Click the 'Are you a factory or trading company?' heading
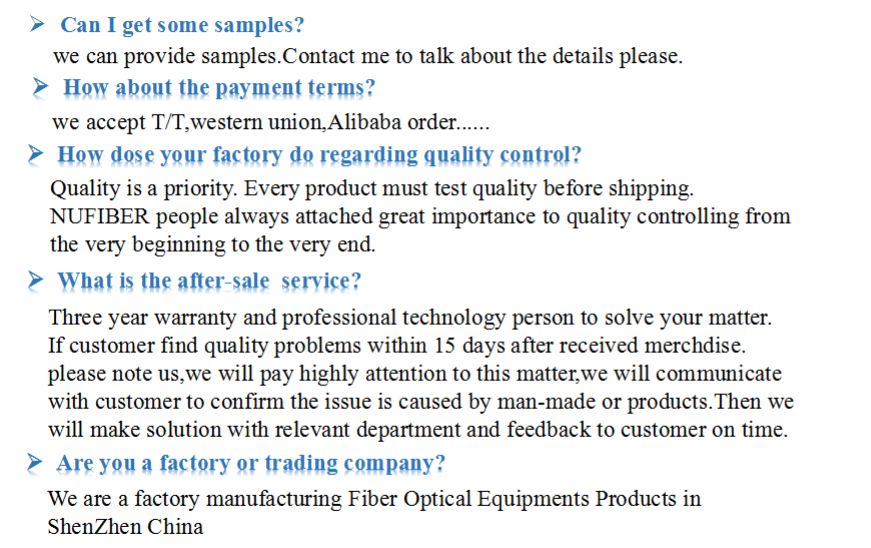871x548 pixels. pos(251,464)
